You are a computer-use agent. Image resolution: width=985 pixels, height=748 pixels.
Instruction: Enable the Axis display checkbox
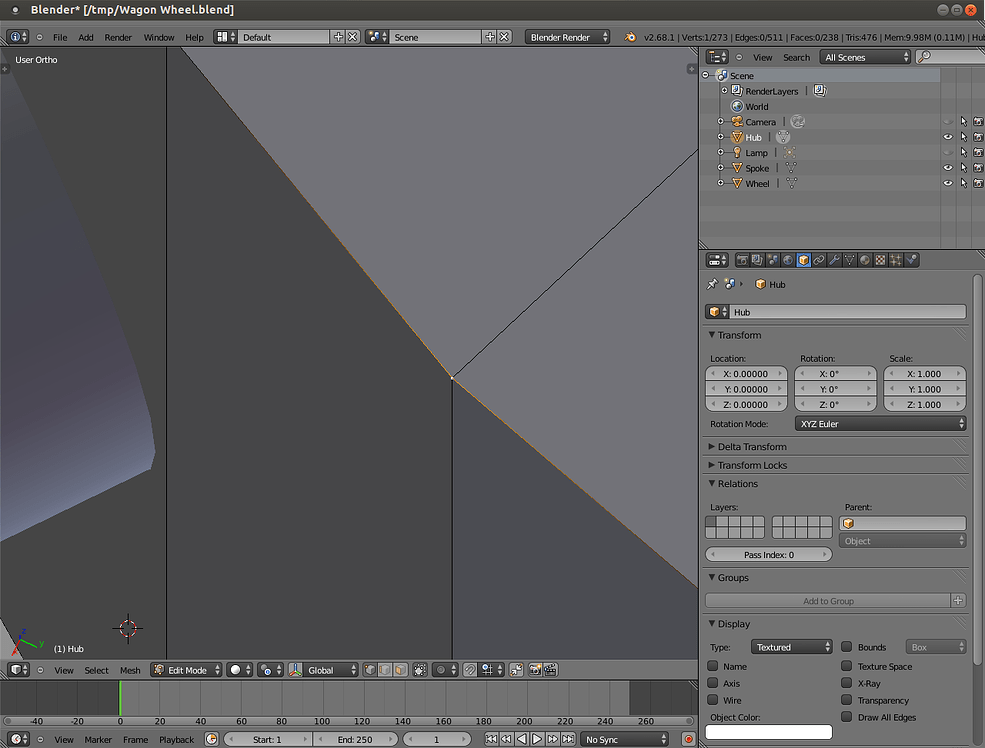point(713,683)
